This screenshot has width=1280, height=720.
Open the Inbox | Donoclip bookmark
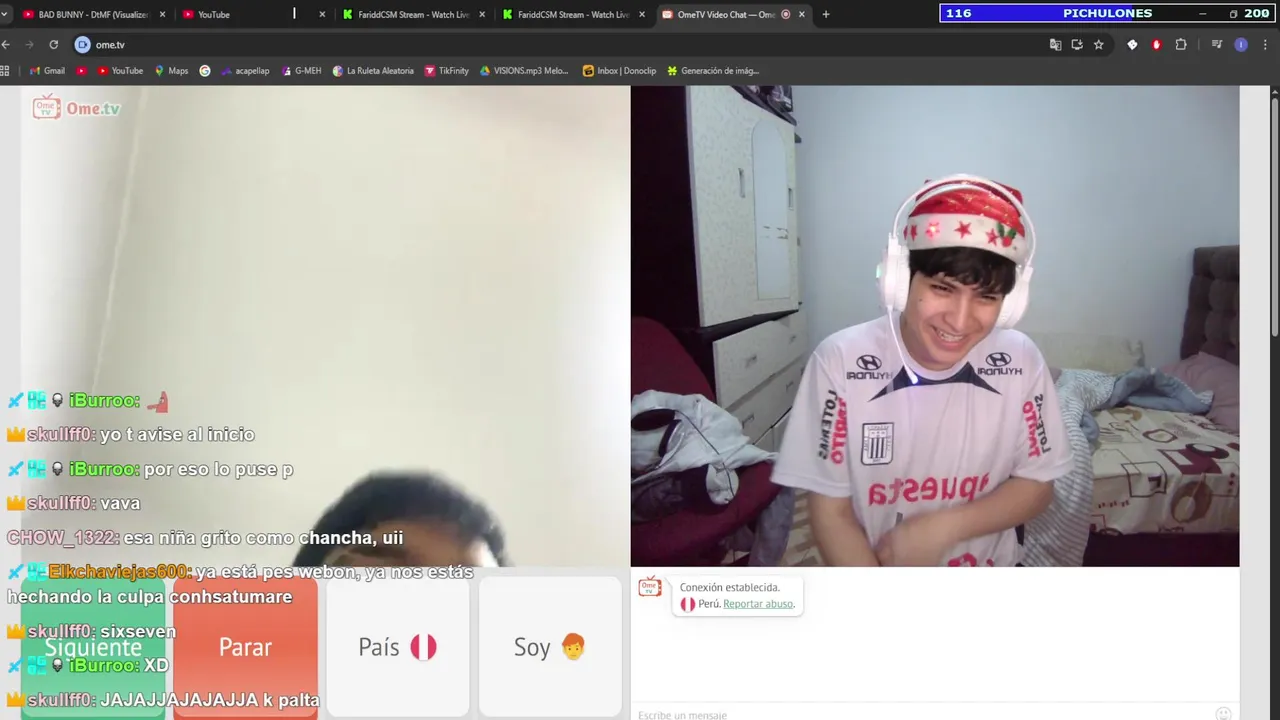[x=620, y=71]
